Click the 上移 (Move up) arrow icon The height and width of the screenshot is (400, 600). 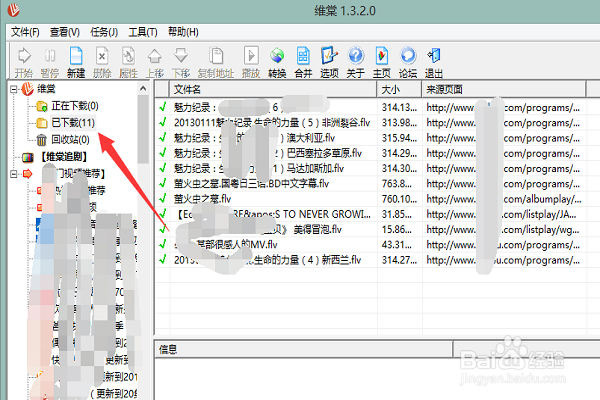pyautogui.click(x=155, y=62)
